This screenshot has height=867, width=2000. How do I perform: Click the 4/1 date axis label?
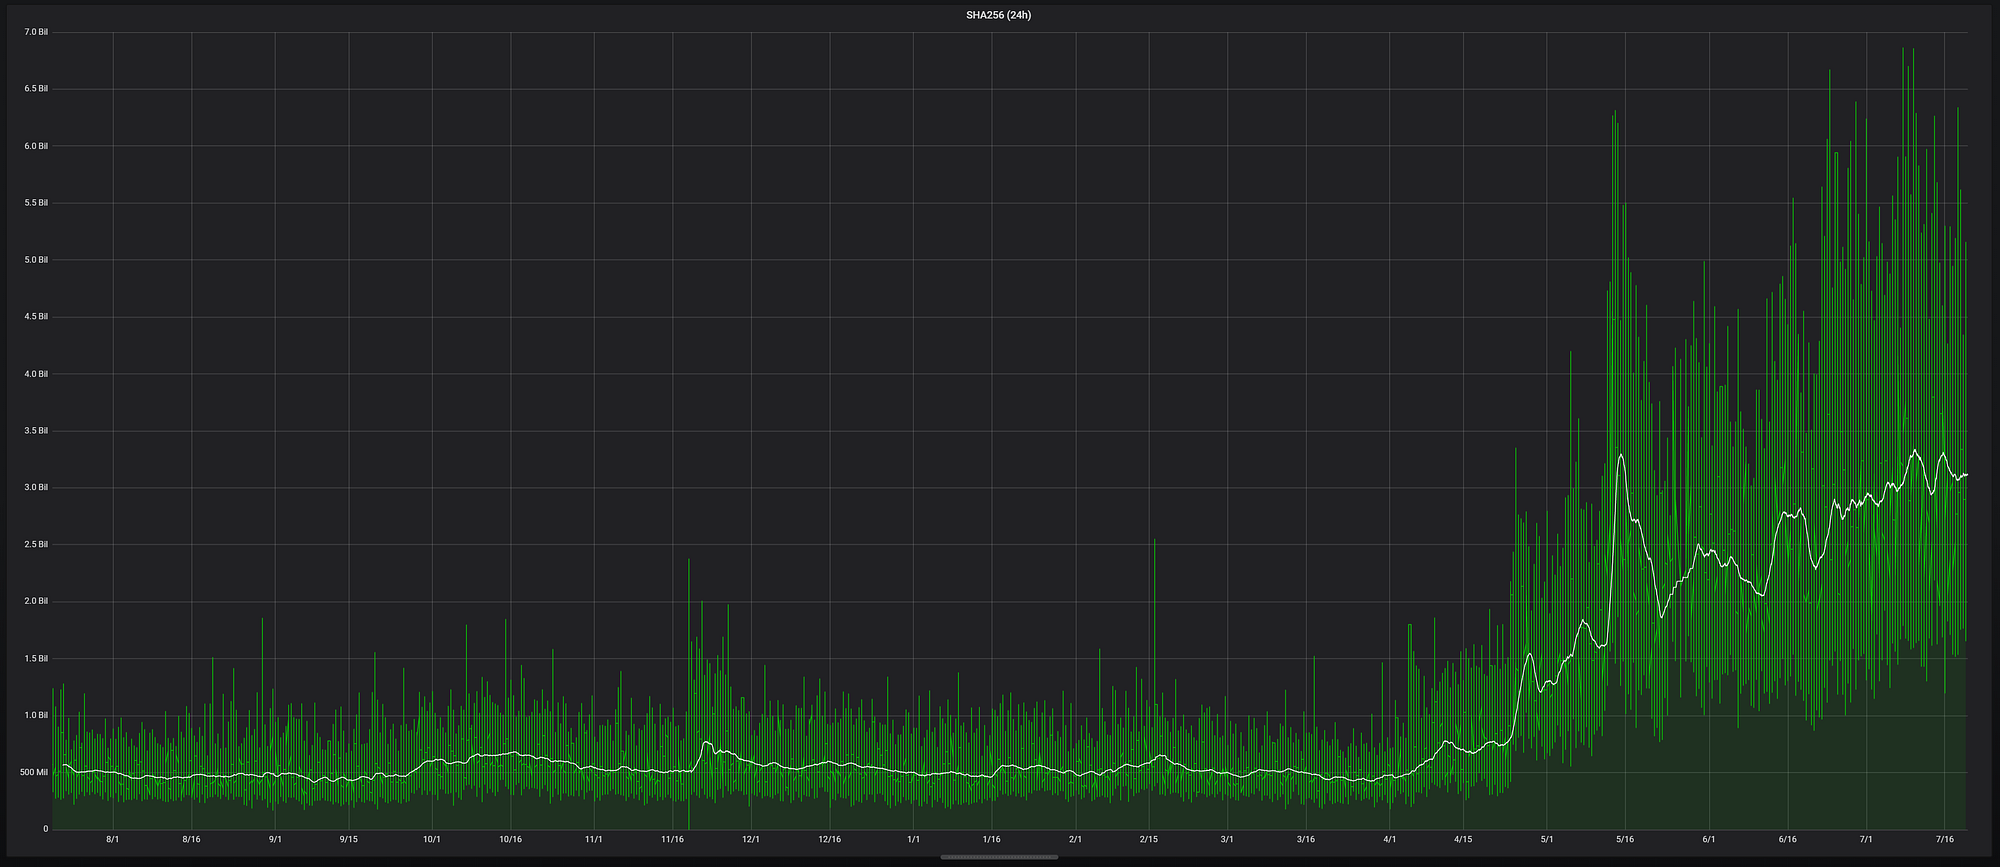pyautogui.click(x=1390, y=839)
